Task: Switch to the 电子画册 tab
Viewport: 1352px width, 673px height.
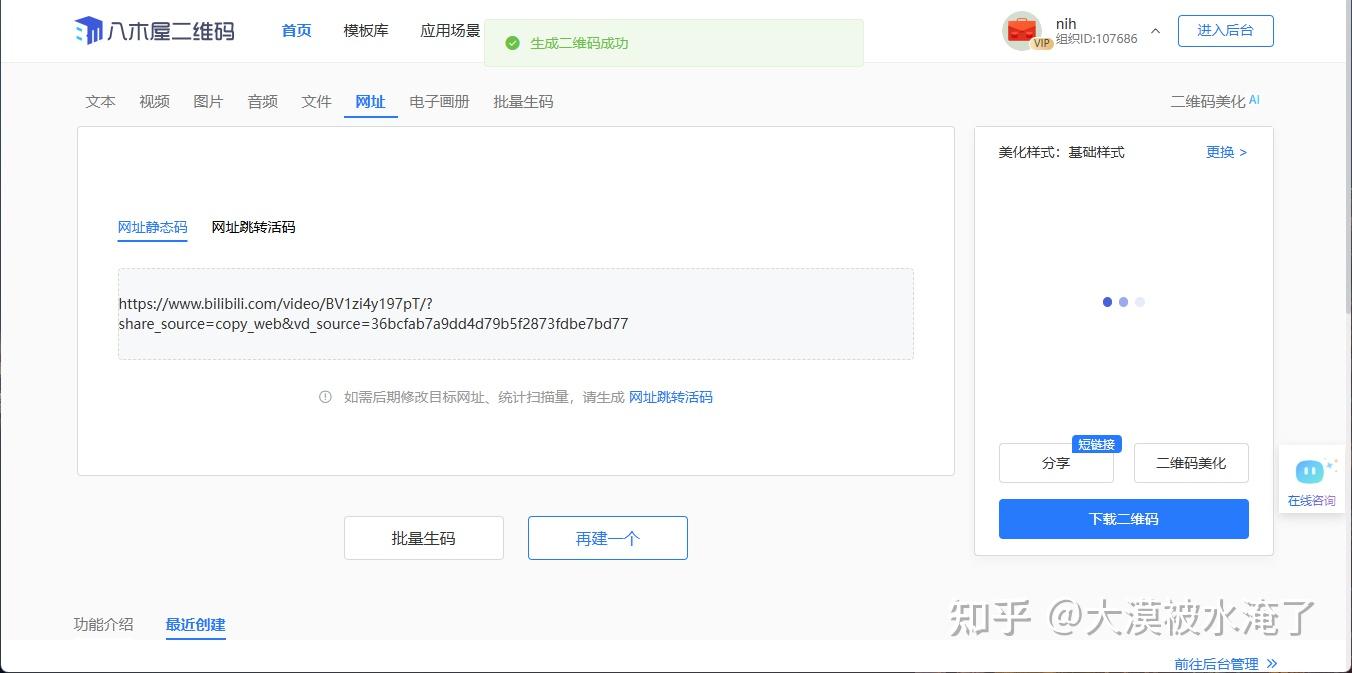Action: pyautogui.click(x=439, y=102)
